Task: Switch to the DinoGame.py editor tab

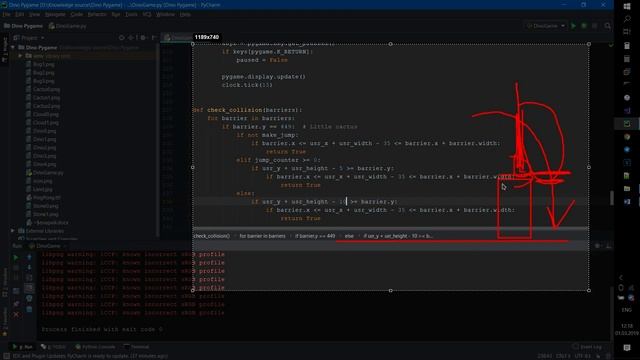Action: coord(178,38)
